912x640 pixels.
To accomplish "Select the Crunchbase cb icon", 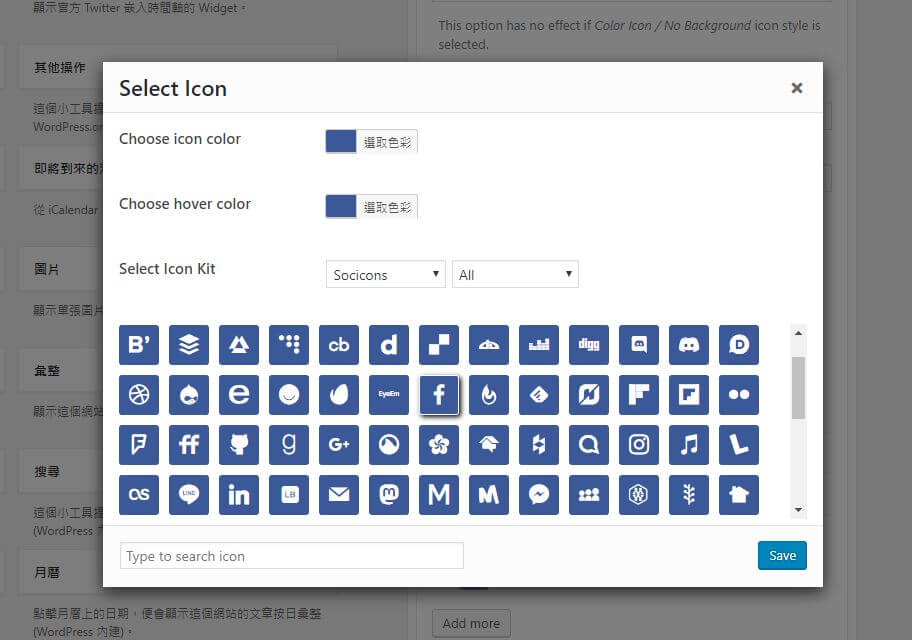I will click(x=339, y=345).
